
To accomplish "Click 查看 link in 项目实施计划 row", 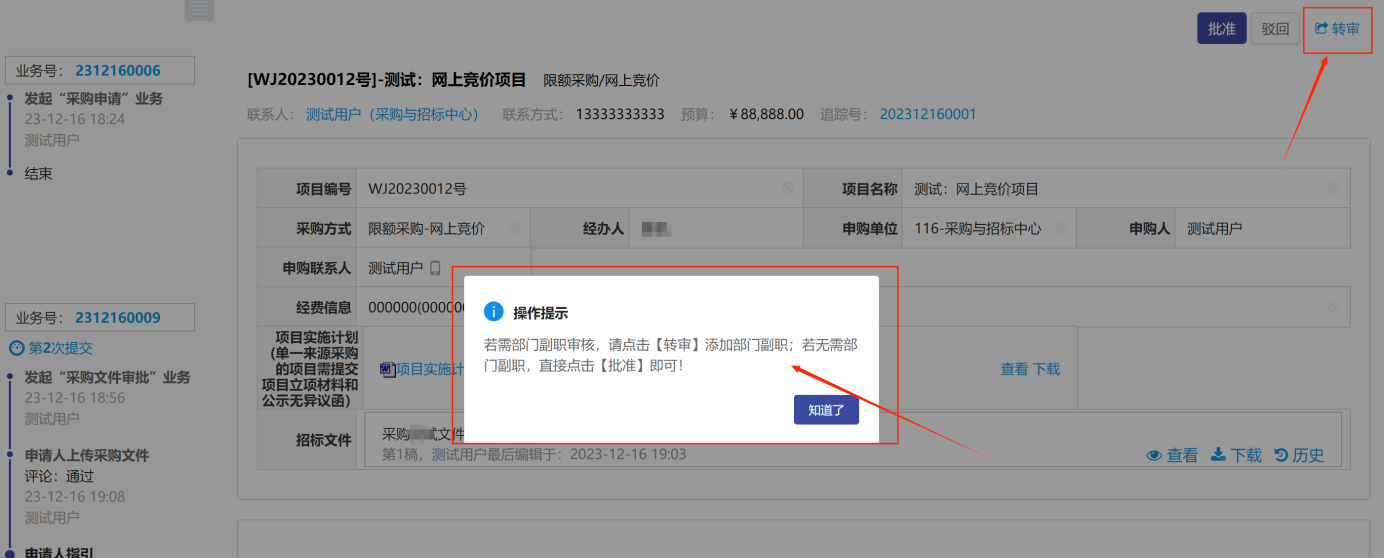I will (1014, 369).
